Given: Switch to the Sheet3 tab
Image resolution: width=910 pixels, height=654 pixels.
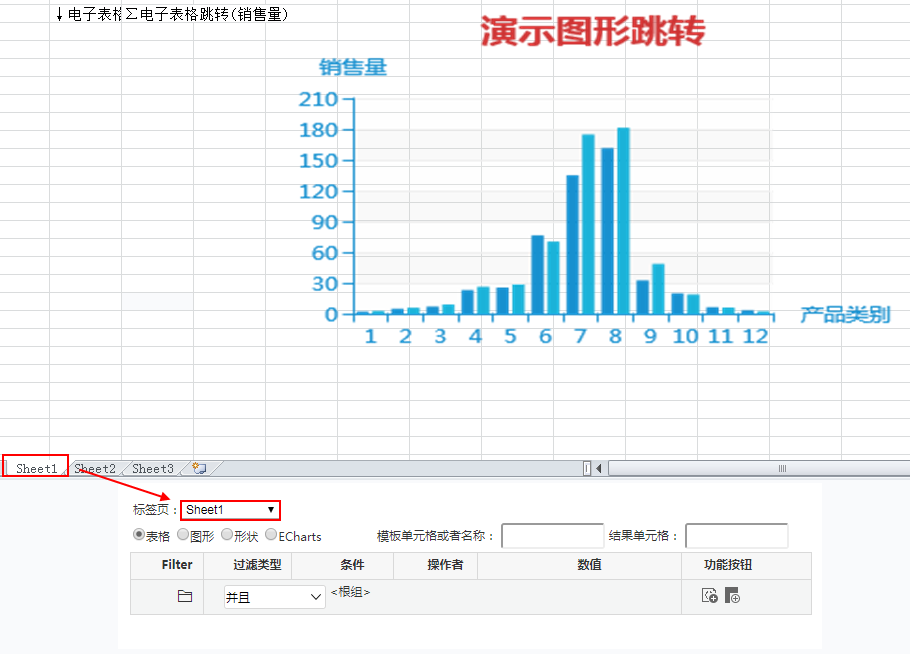Looking at the screenshot, I should [x=153, y=468].
